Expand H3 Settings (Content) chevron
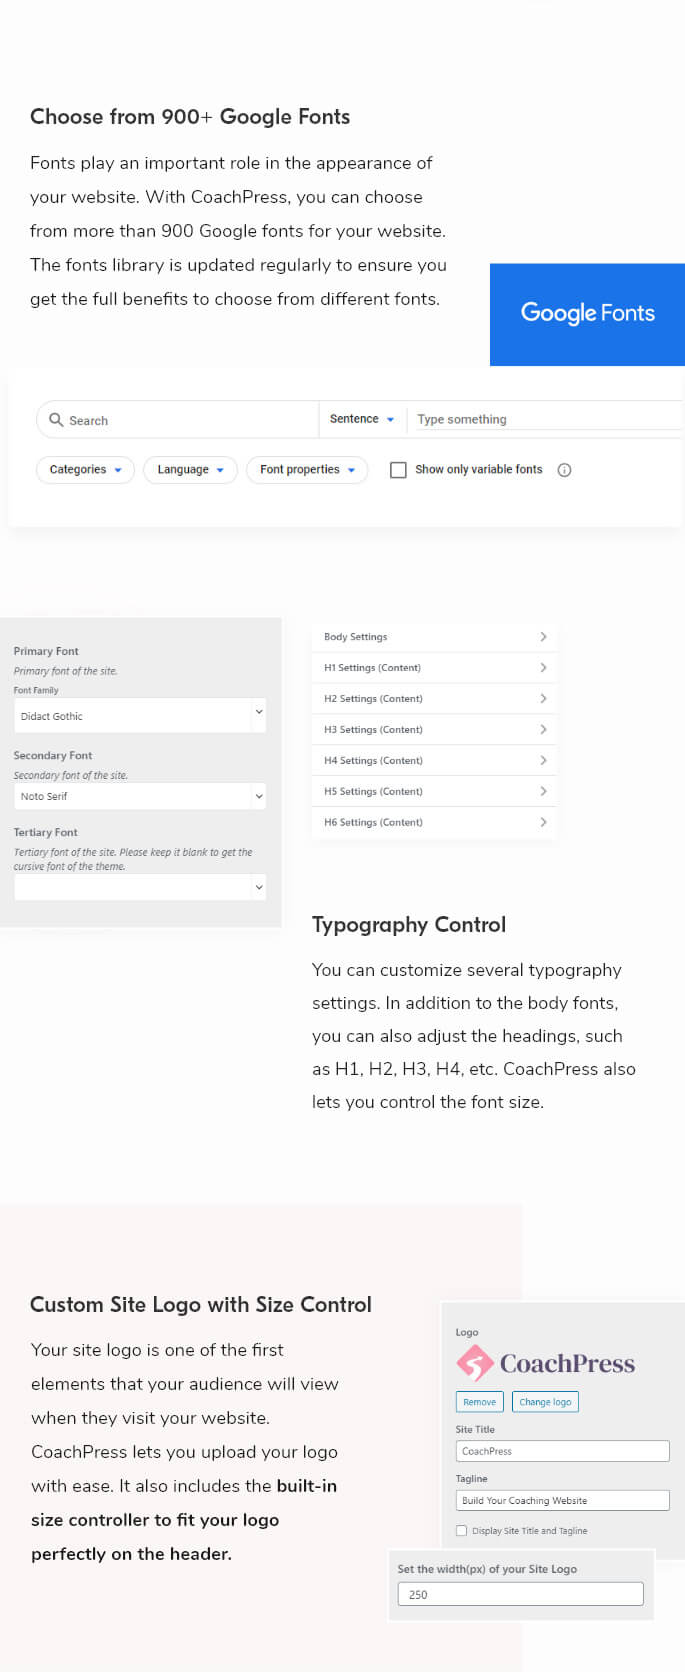Viewport: 685px width, 1672px height. click(543, 730)
